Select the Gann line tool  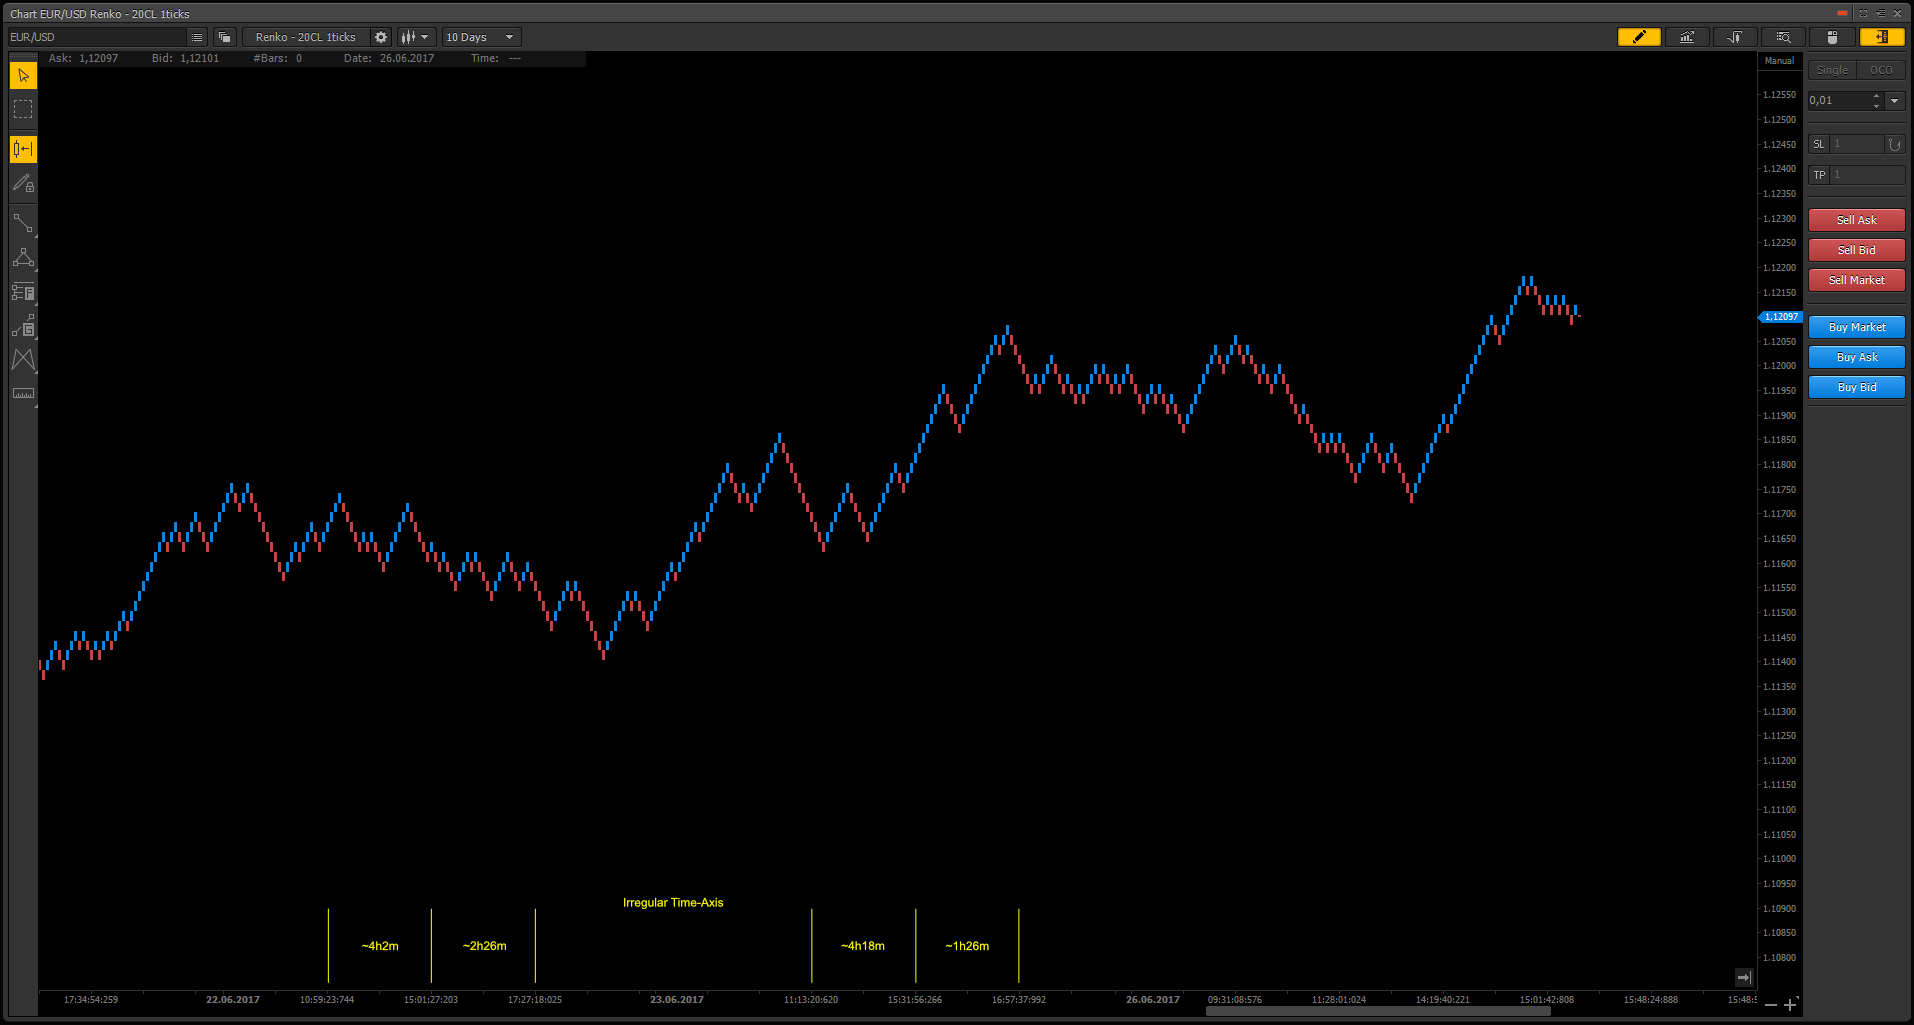pyautogui.click(x=23, y=326)
